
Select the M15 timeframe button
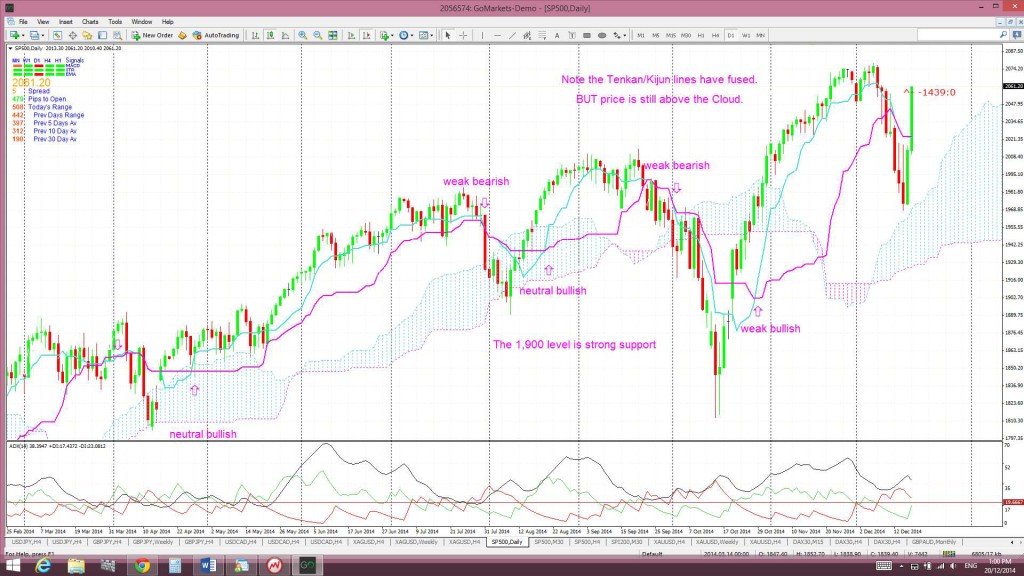click(x=671, y=35)
